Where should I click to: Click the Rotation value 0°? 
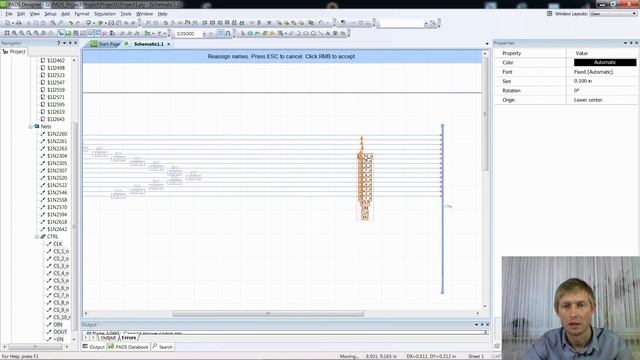(x=576, y=91)
